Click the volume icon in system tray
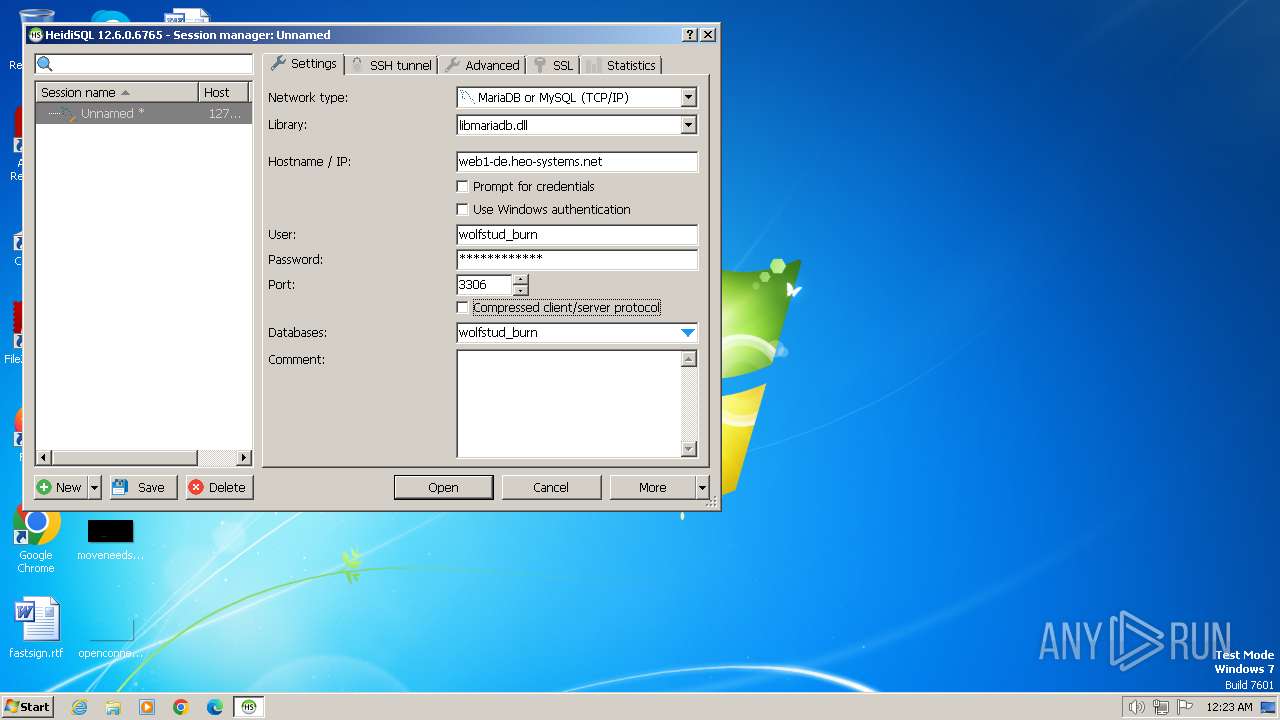Image resolution: width=1280 pixels, height=720 pixels. [x=1136, y=707]
